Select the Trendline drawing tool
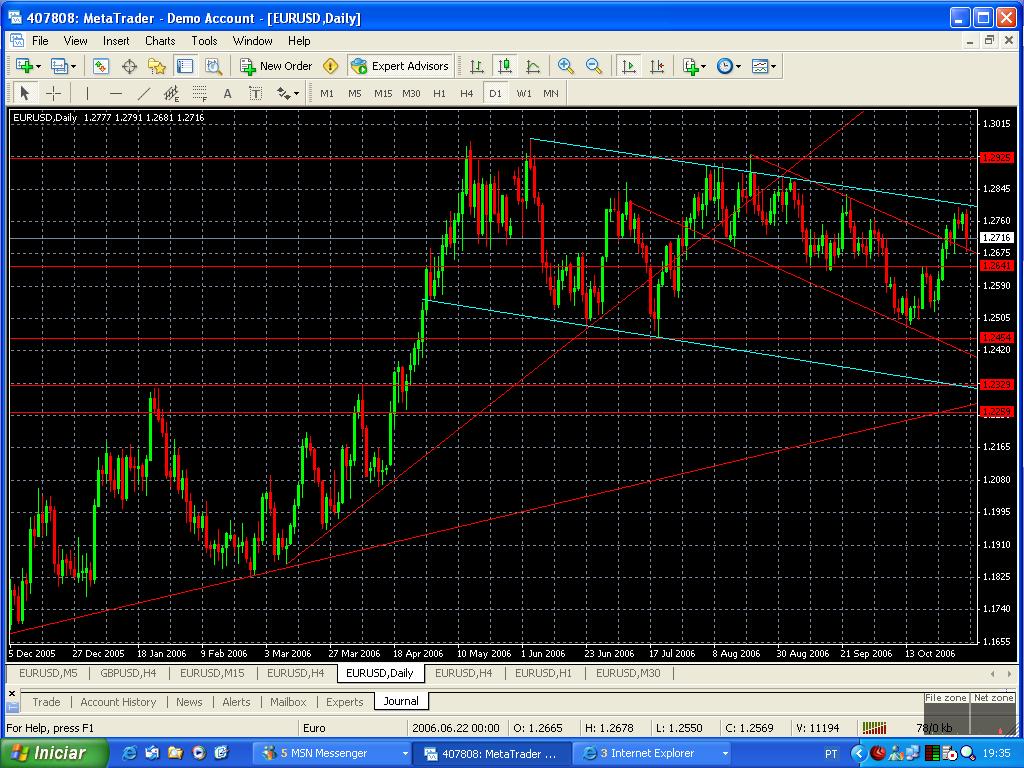This screenshot has height=768, width=1024. (x=143, y=93)
